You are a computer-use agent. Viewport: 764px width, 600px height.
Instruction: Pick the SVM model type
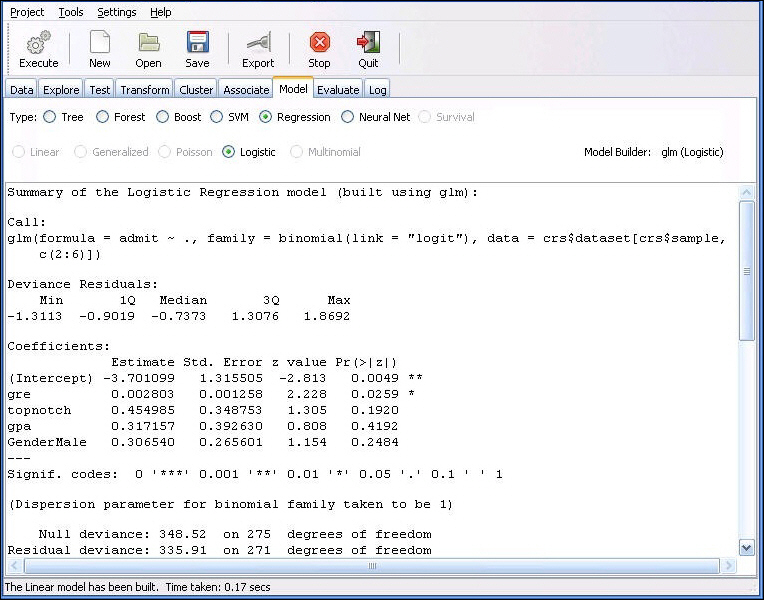tap(216, 117)
